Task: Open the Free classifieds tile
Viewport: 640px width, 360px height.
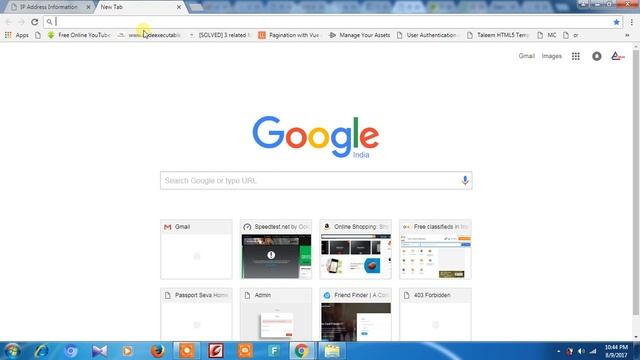Action: (x=435, y=249)
